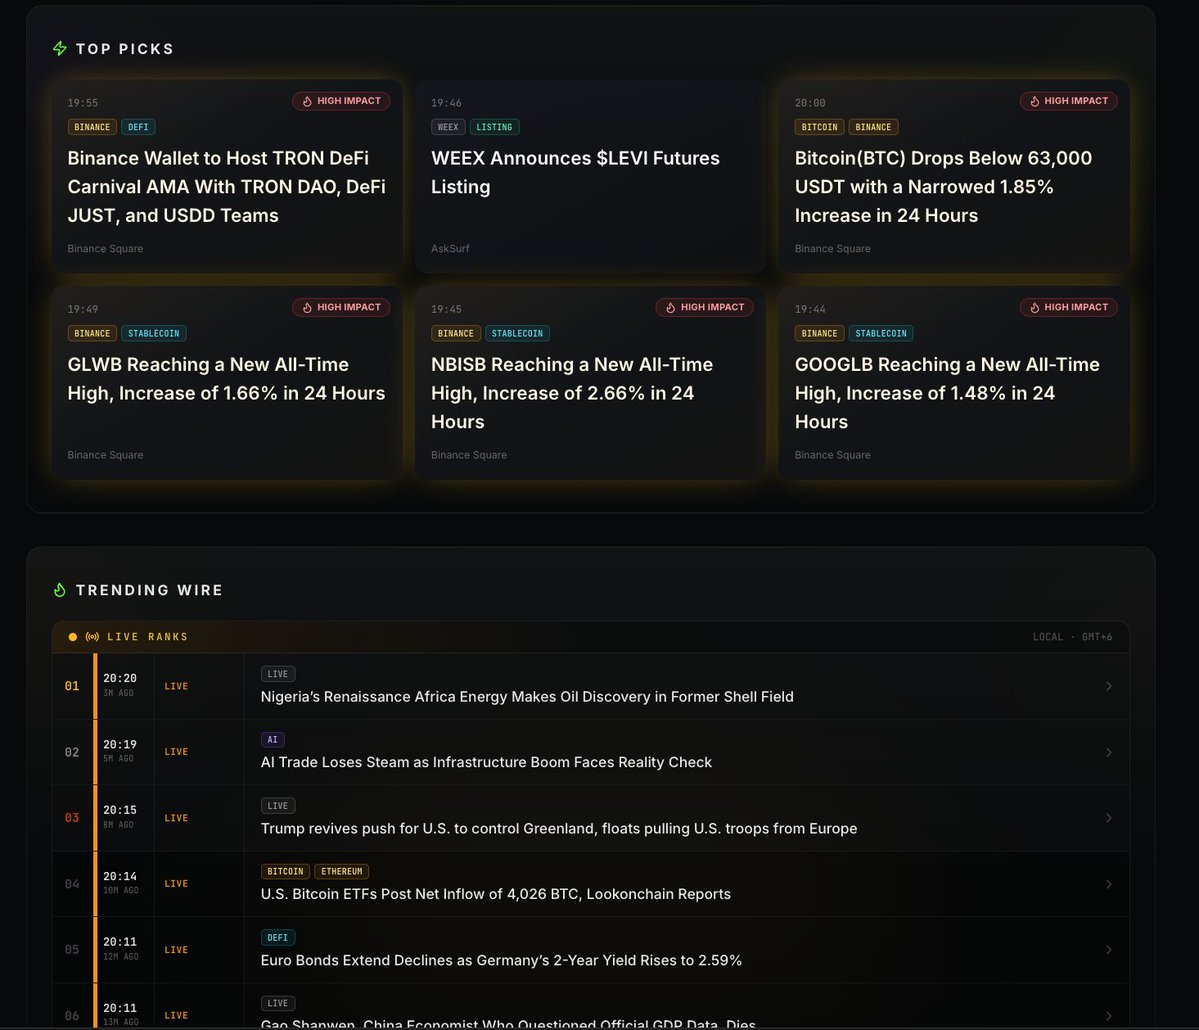
Task: Click the LOCAL · GMT+6 timezone label
Action: [x=1072, y=637]
